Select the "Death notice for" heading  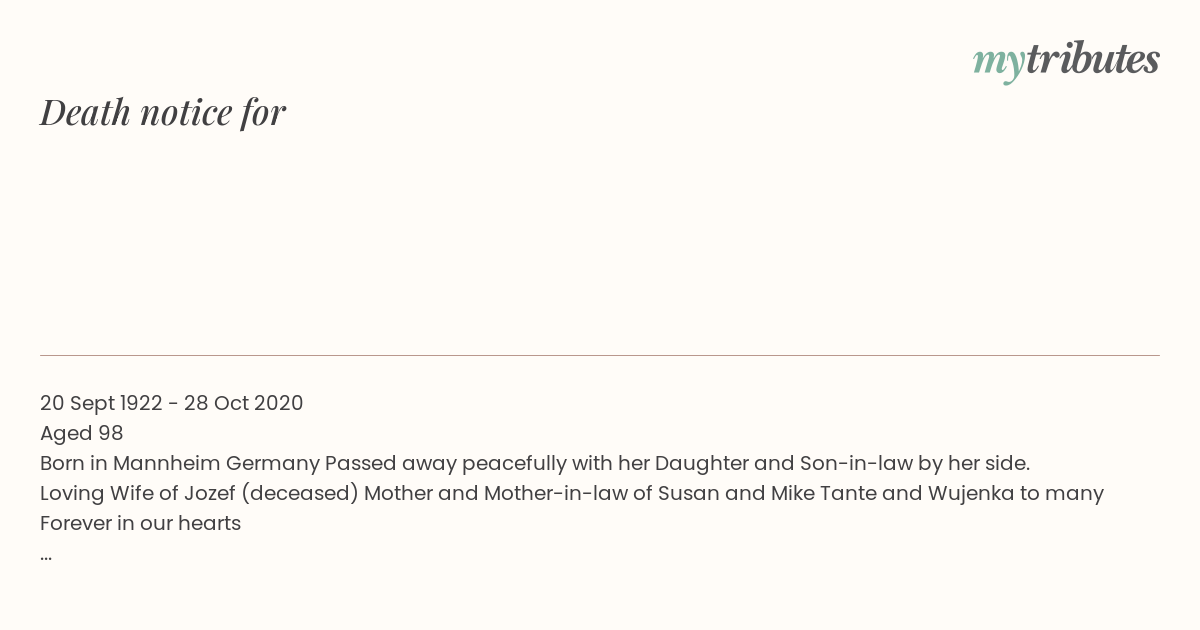[163, 112]
